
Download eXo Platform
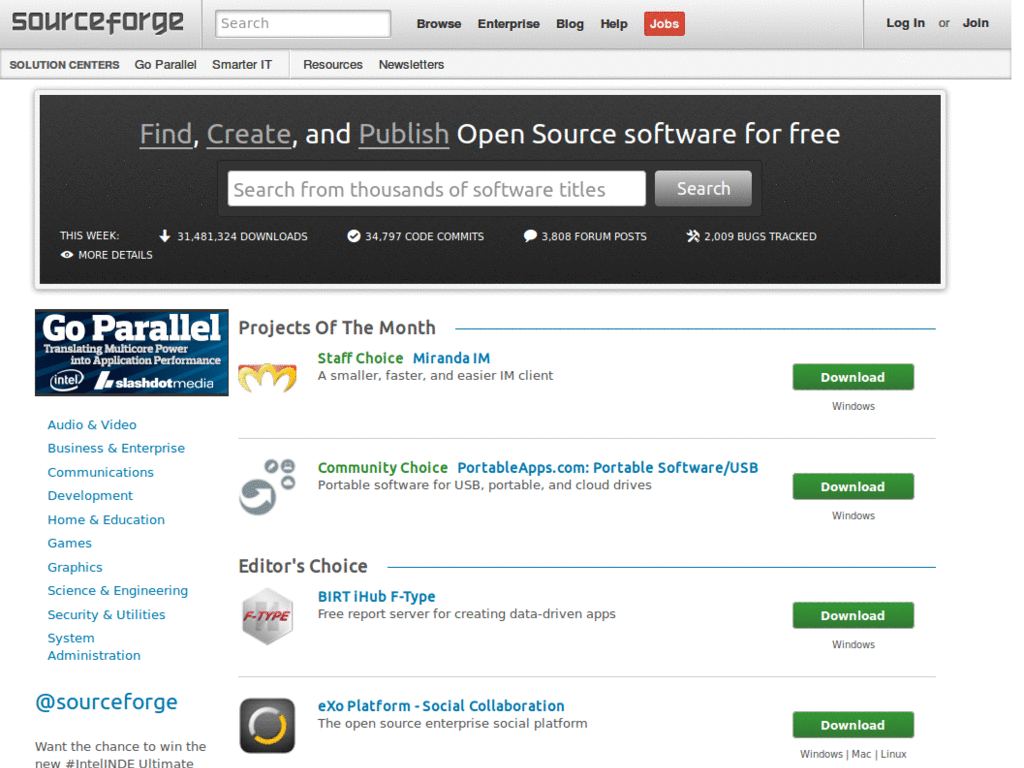[853, 726]
